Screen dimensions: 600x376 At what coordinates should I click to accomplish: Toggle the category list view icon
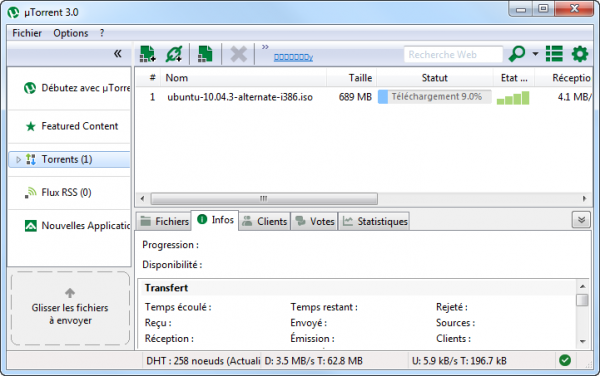554,54
